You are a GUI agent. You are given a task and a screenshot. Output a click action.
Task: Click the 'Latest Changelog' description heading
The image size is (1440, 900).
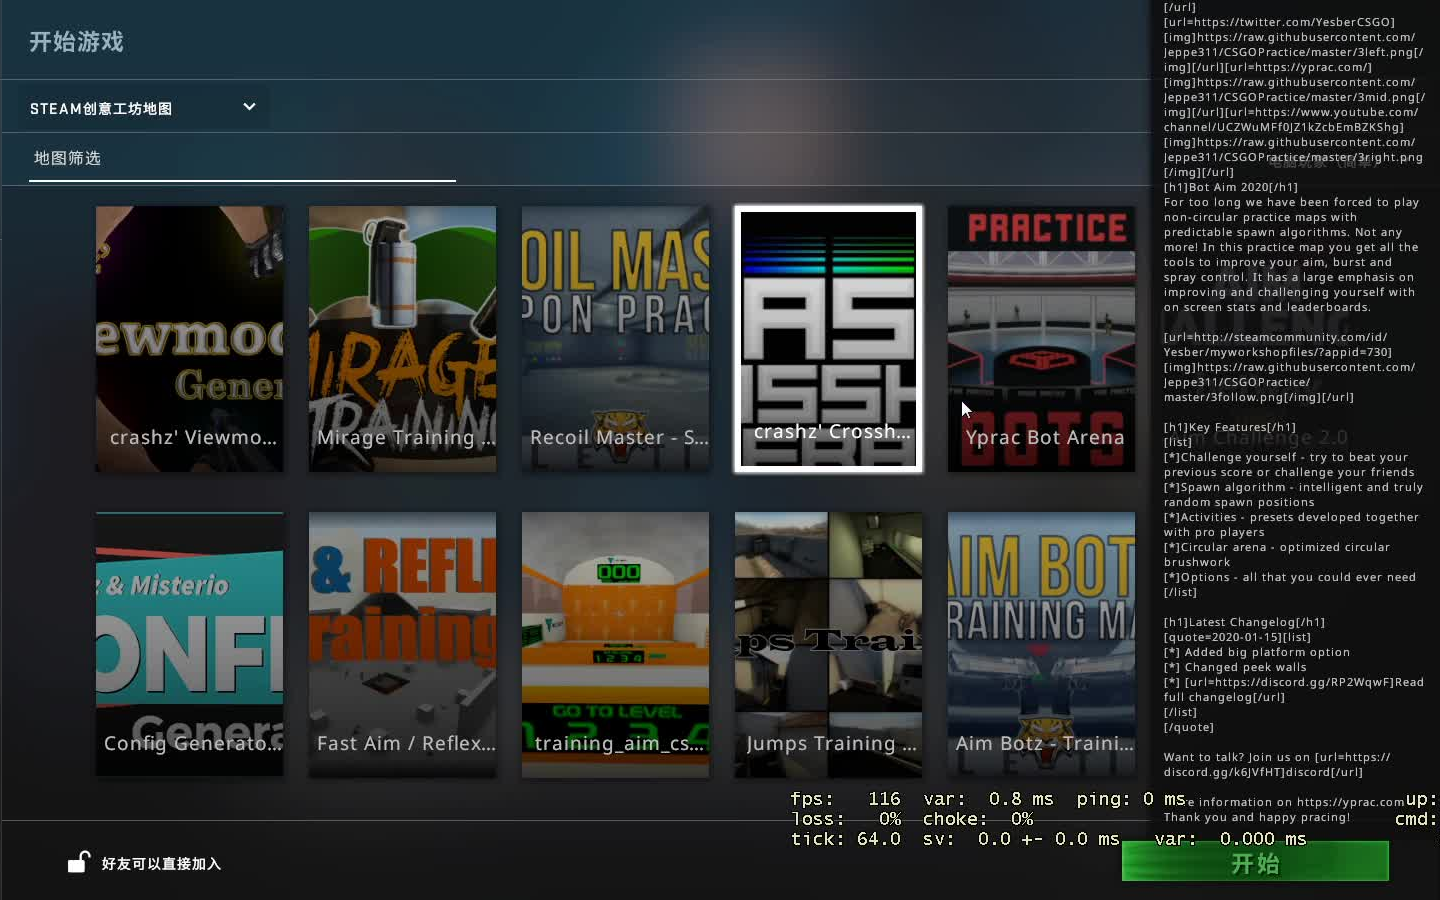pyautogui.click(x=1244, y=622)
